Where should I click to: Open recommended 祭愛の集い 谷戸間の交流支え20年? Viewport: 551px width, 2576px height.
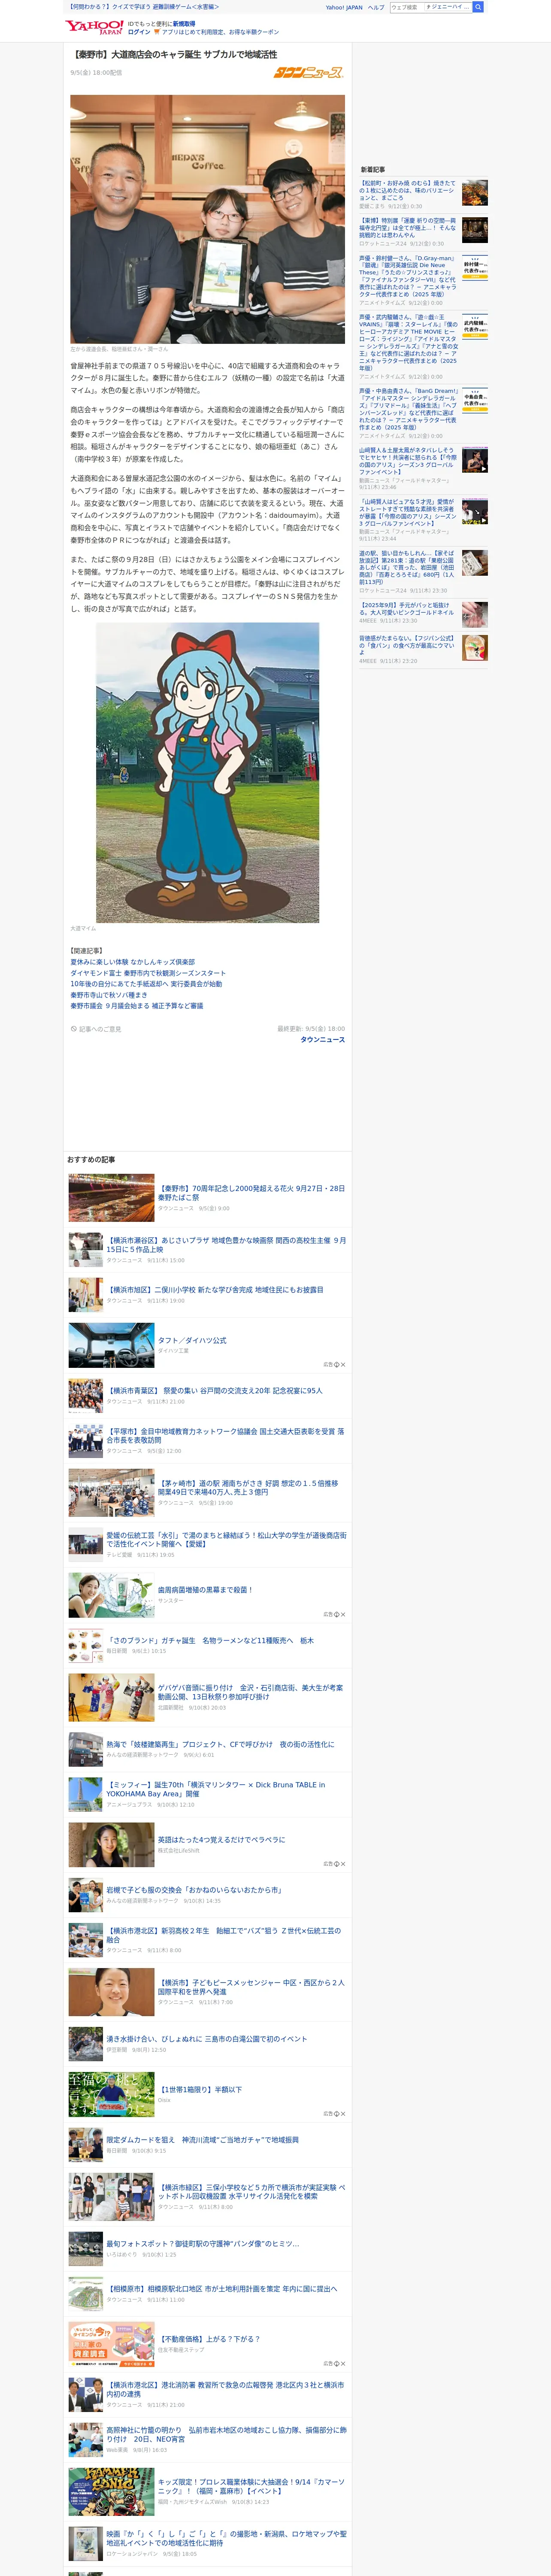[x=215, y=1390]
